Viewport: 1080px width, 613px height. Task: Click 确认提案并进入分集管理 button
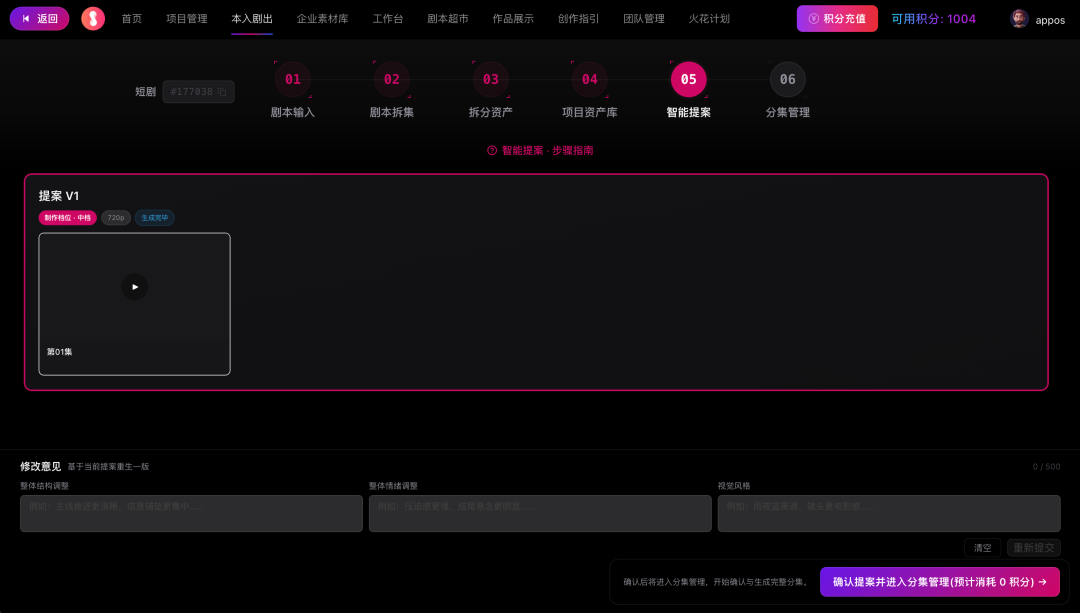pos(939,582)
